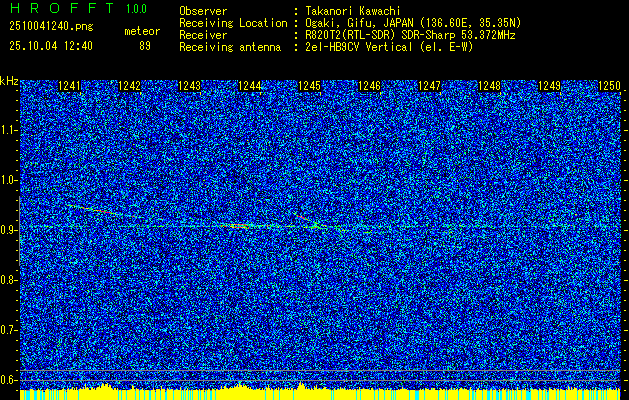Click the R820T2(RTL-SDR) receiver text
The image size is (629, 400).
410,35
